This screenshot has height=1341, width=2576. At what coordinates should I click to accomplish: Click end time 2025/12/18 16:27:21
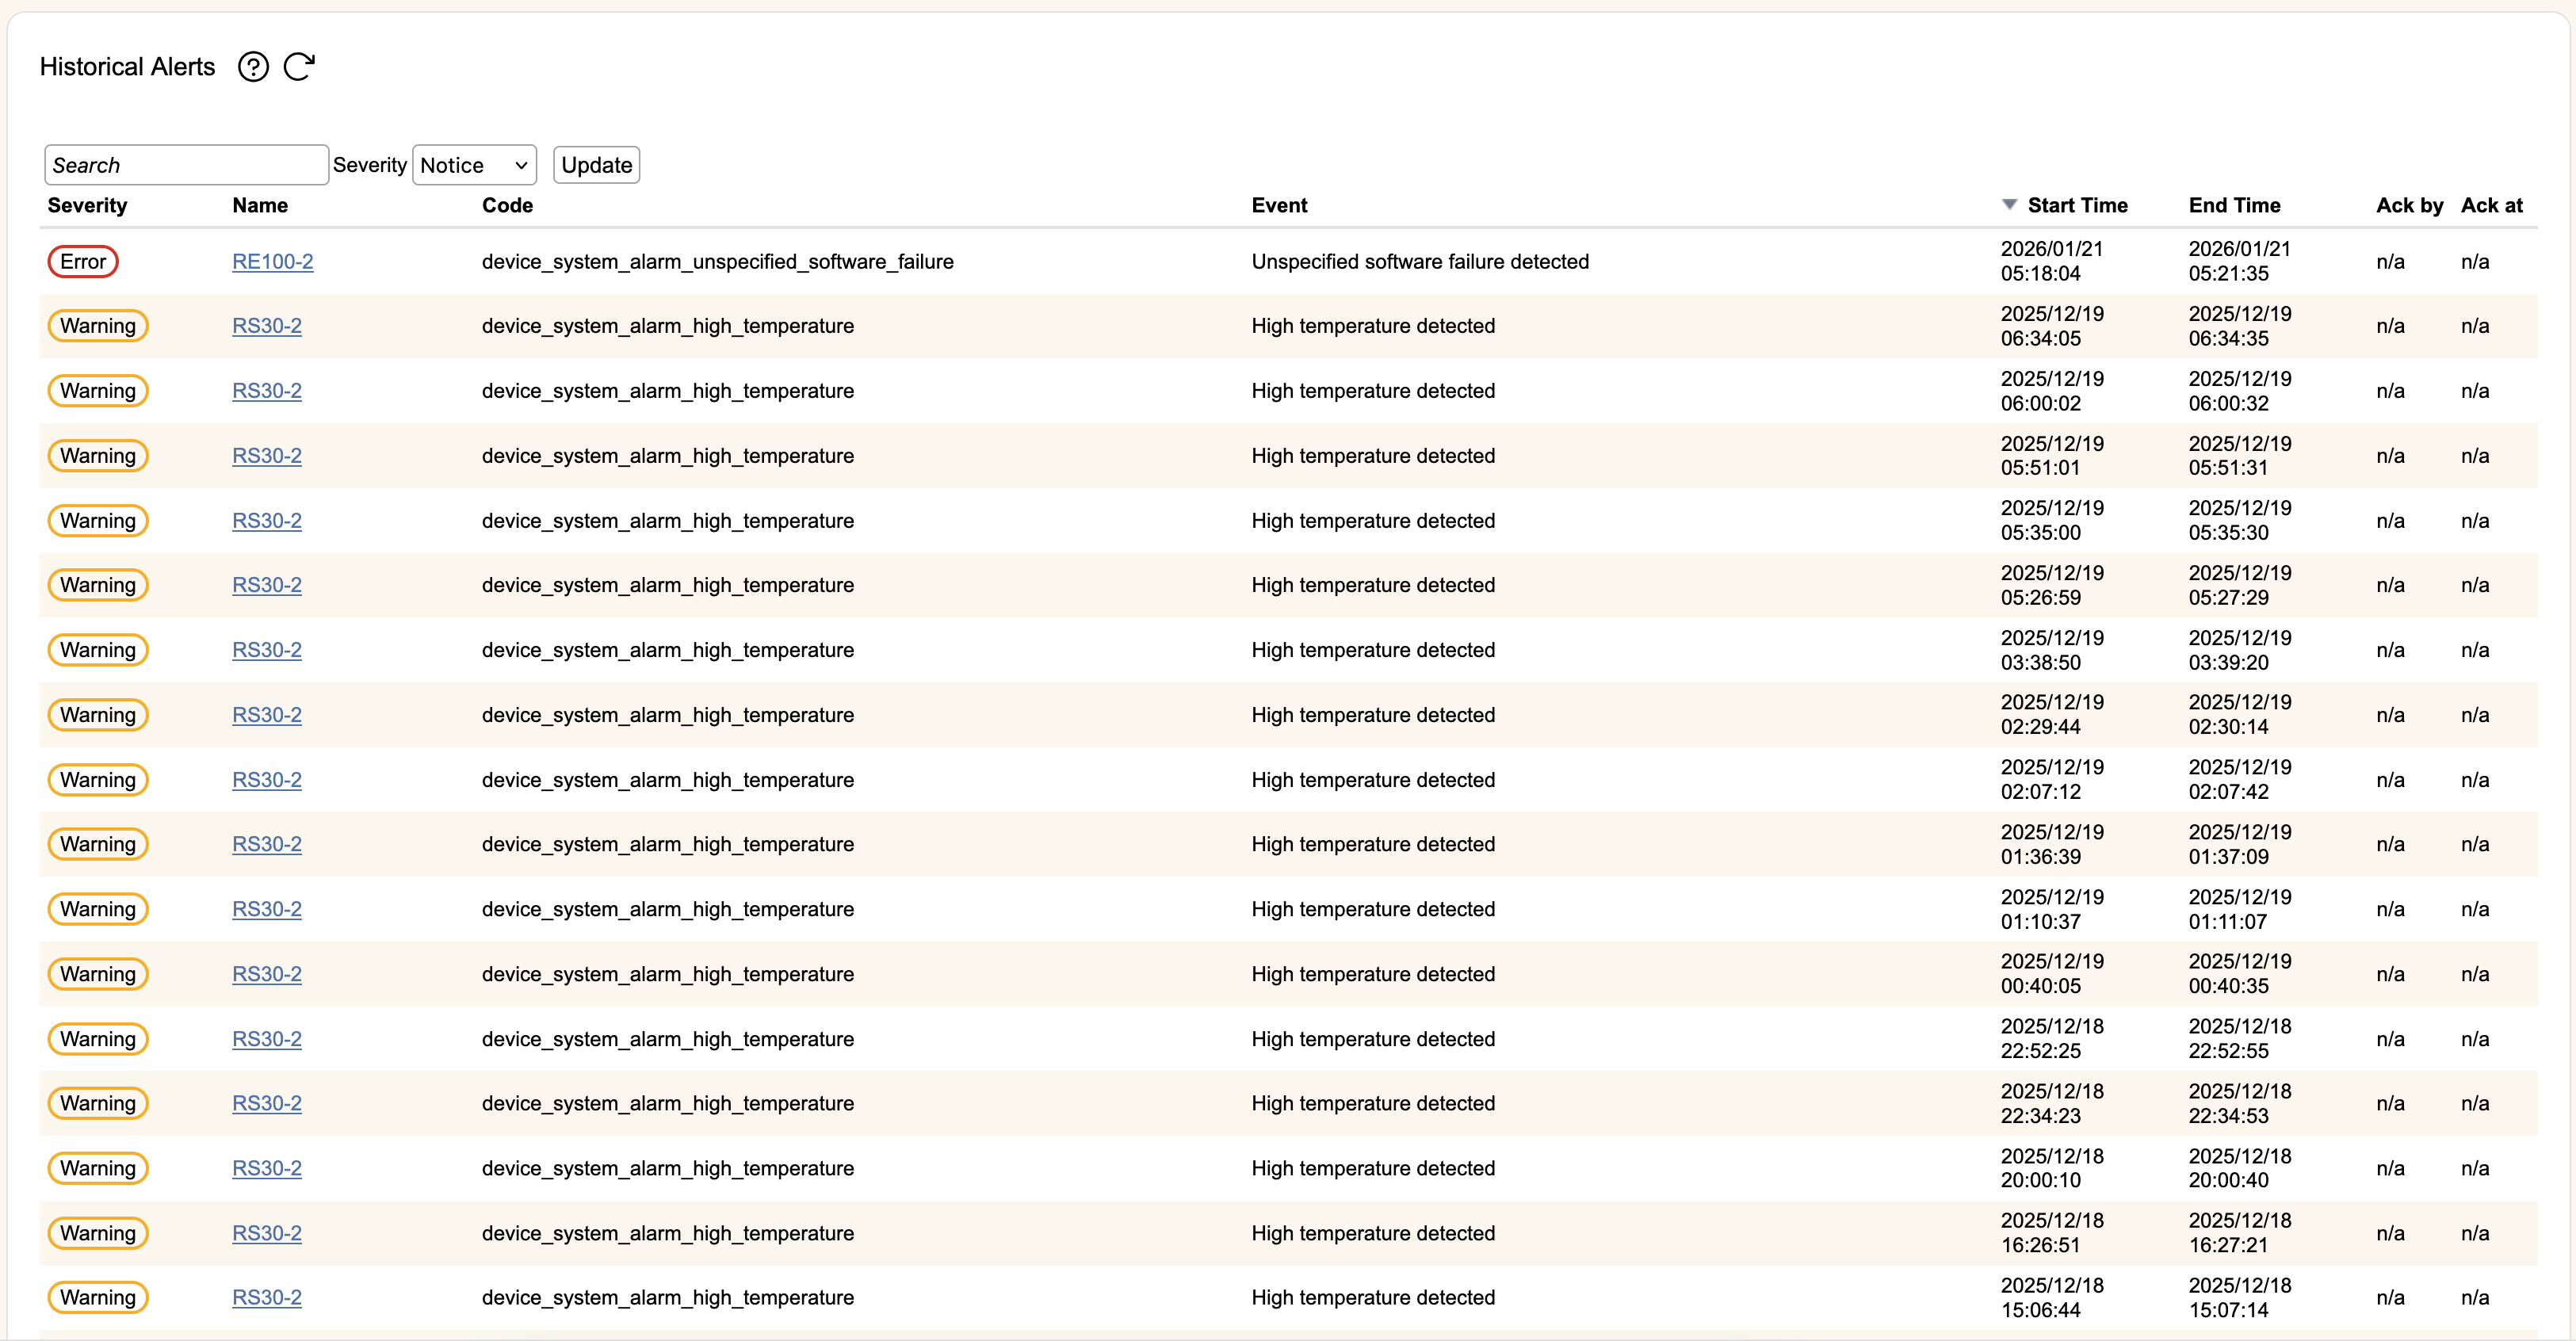click(2239, 1233)
